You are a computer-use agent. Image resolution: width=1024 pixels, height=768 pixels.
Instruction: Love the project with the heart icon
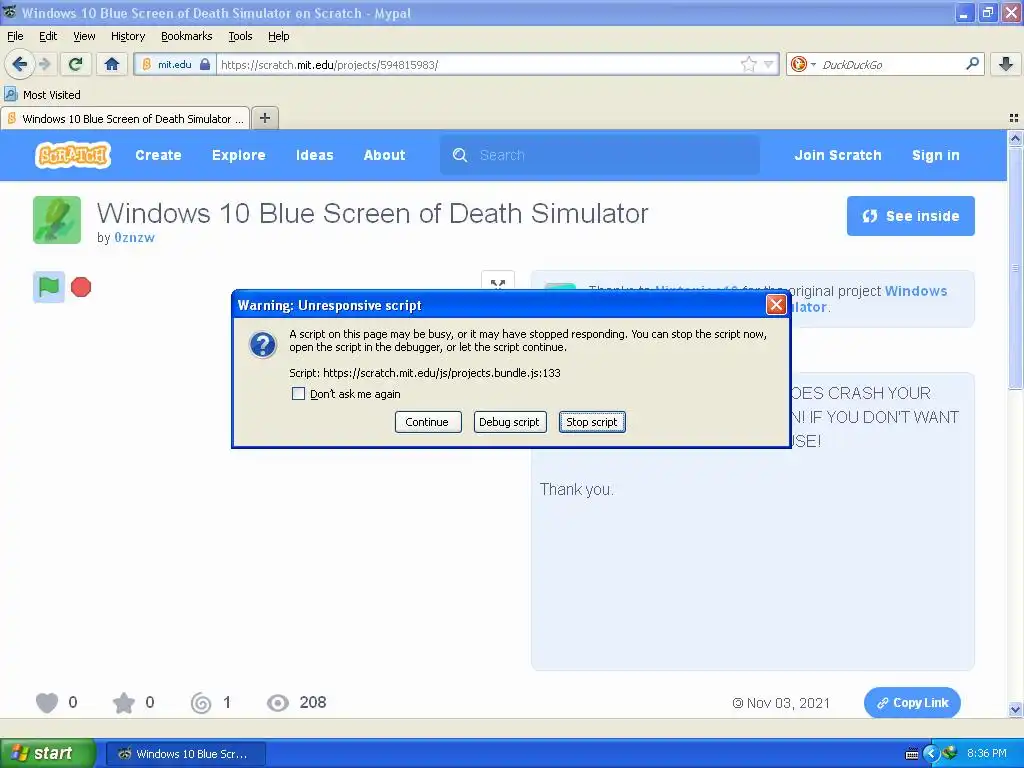tap(46, 703)
